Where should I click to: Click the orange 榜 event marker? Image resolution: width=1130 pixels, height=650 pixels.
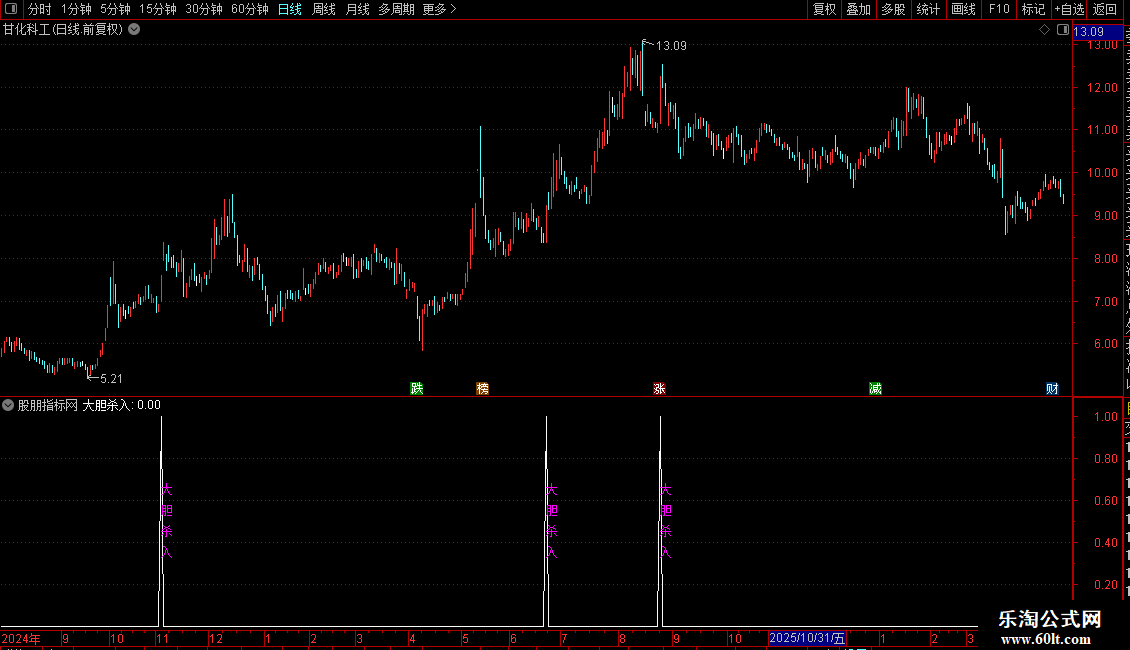(x=483, y=388)
